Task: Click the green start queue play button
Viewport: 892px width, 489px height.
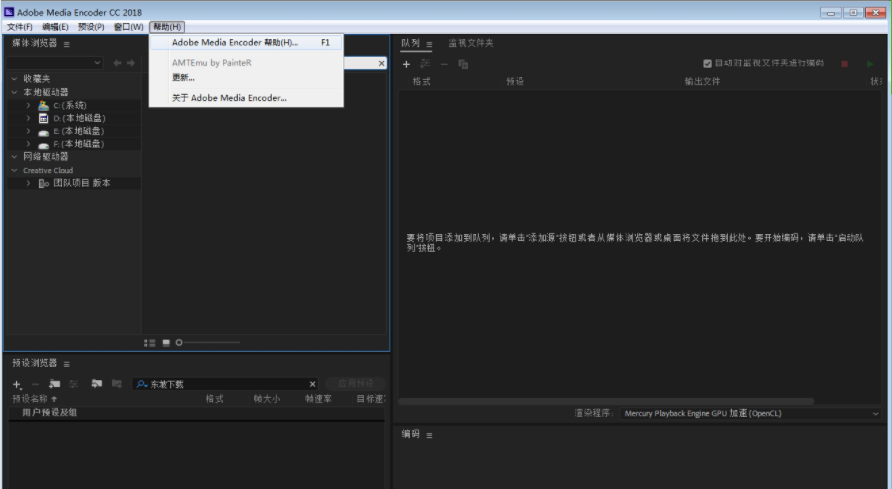Action: click(870, 64)
